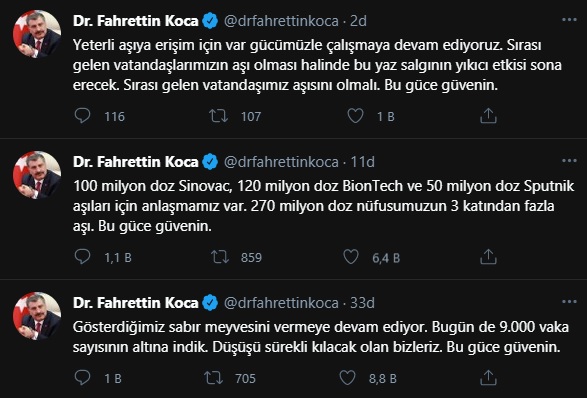587x398 pixels.
Task: Share the tweet posted 2d ago
Action: click(488, 116)
